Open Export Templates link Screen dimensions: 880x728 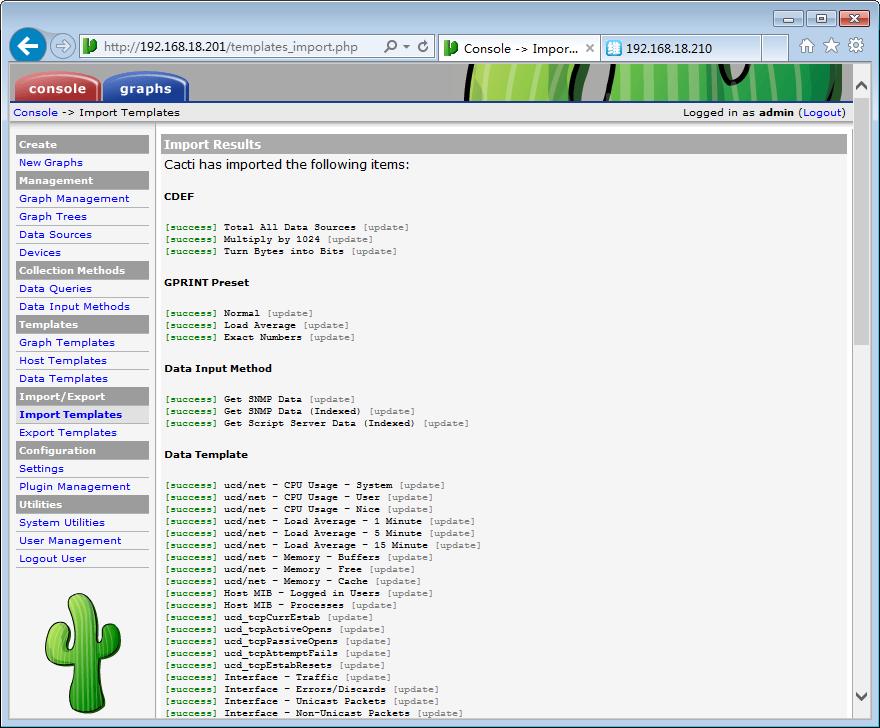(68, 432)
